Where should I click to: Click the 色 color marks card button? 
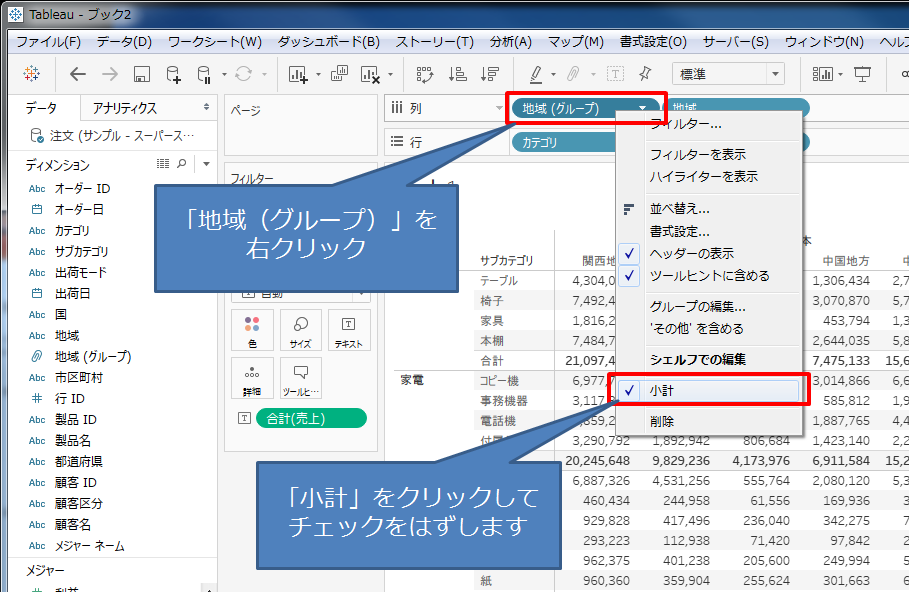[x=252, y=330]
